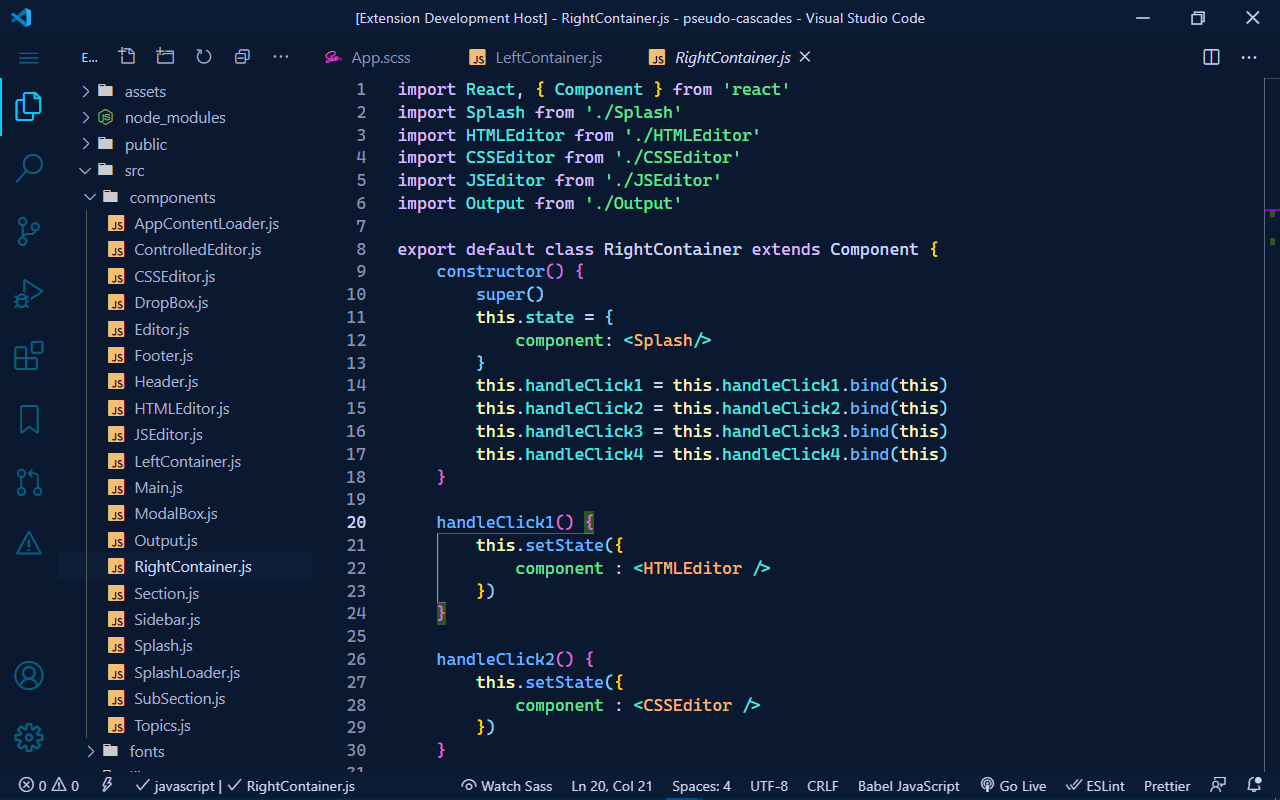Open the Run and Debug view
This screenshot has width=1280, height=800.
(x=29, y=294)
